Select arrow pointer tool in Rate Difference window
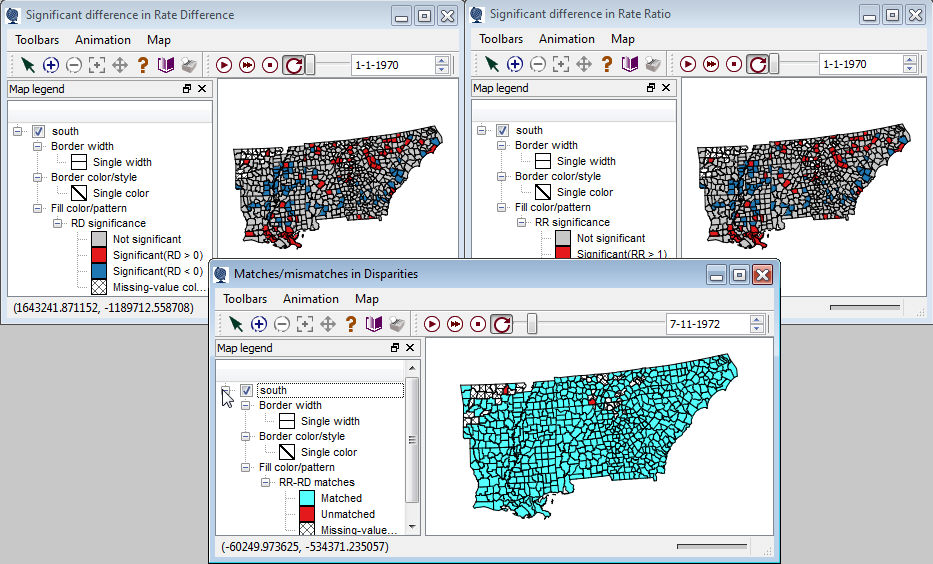 coord(27,65)
